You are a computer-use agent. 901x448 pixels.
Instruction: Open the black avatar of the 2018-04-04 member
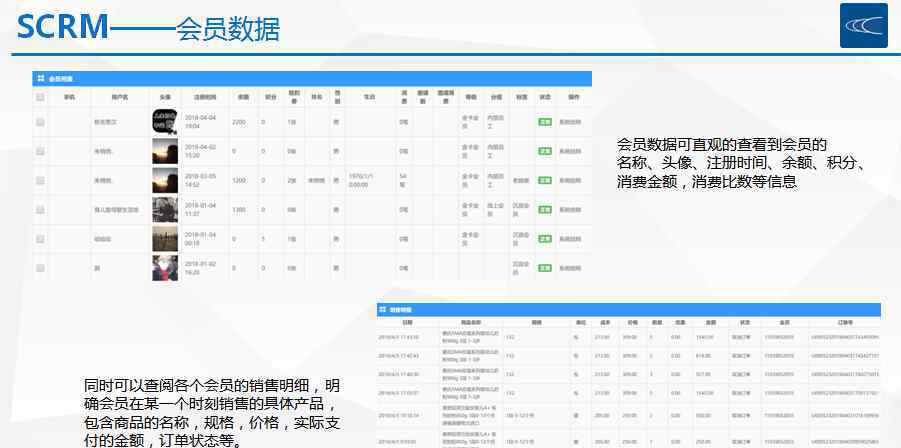165,122
